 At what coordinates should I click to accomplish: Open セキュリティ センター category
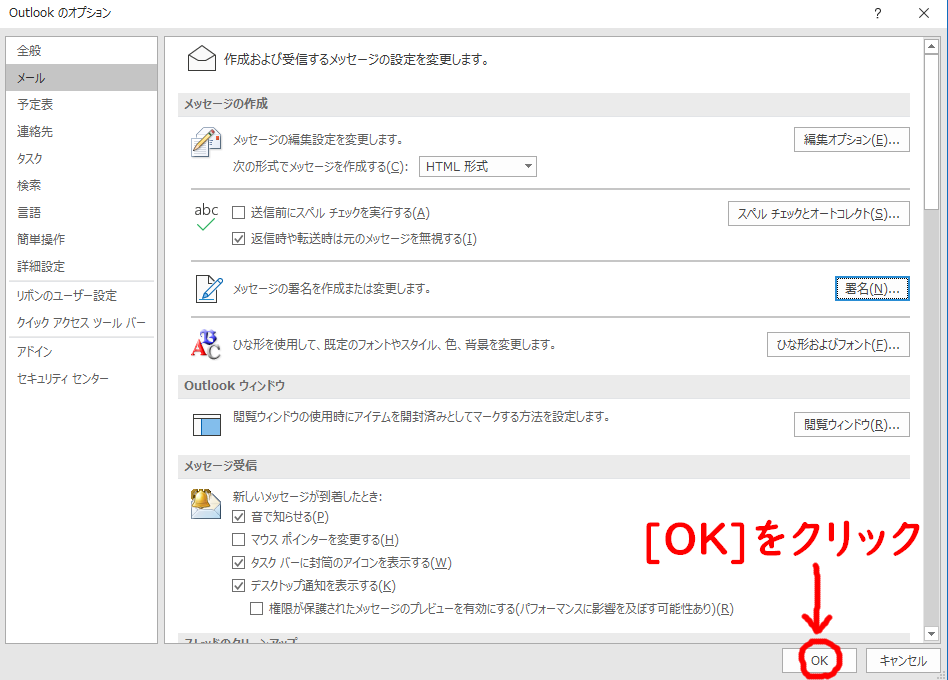[x=82, y=379]
